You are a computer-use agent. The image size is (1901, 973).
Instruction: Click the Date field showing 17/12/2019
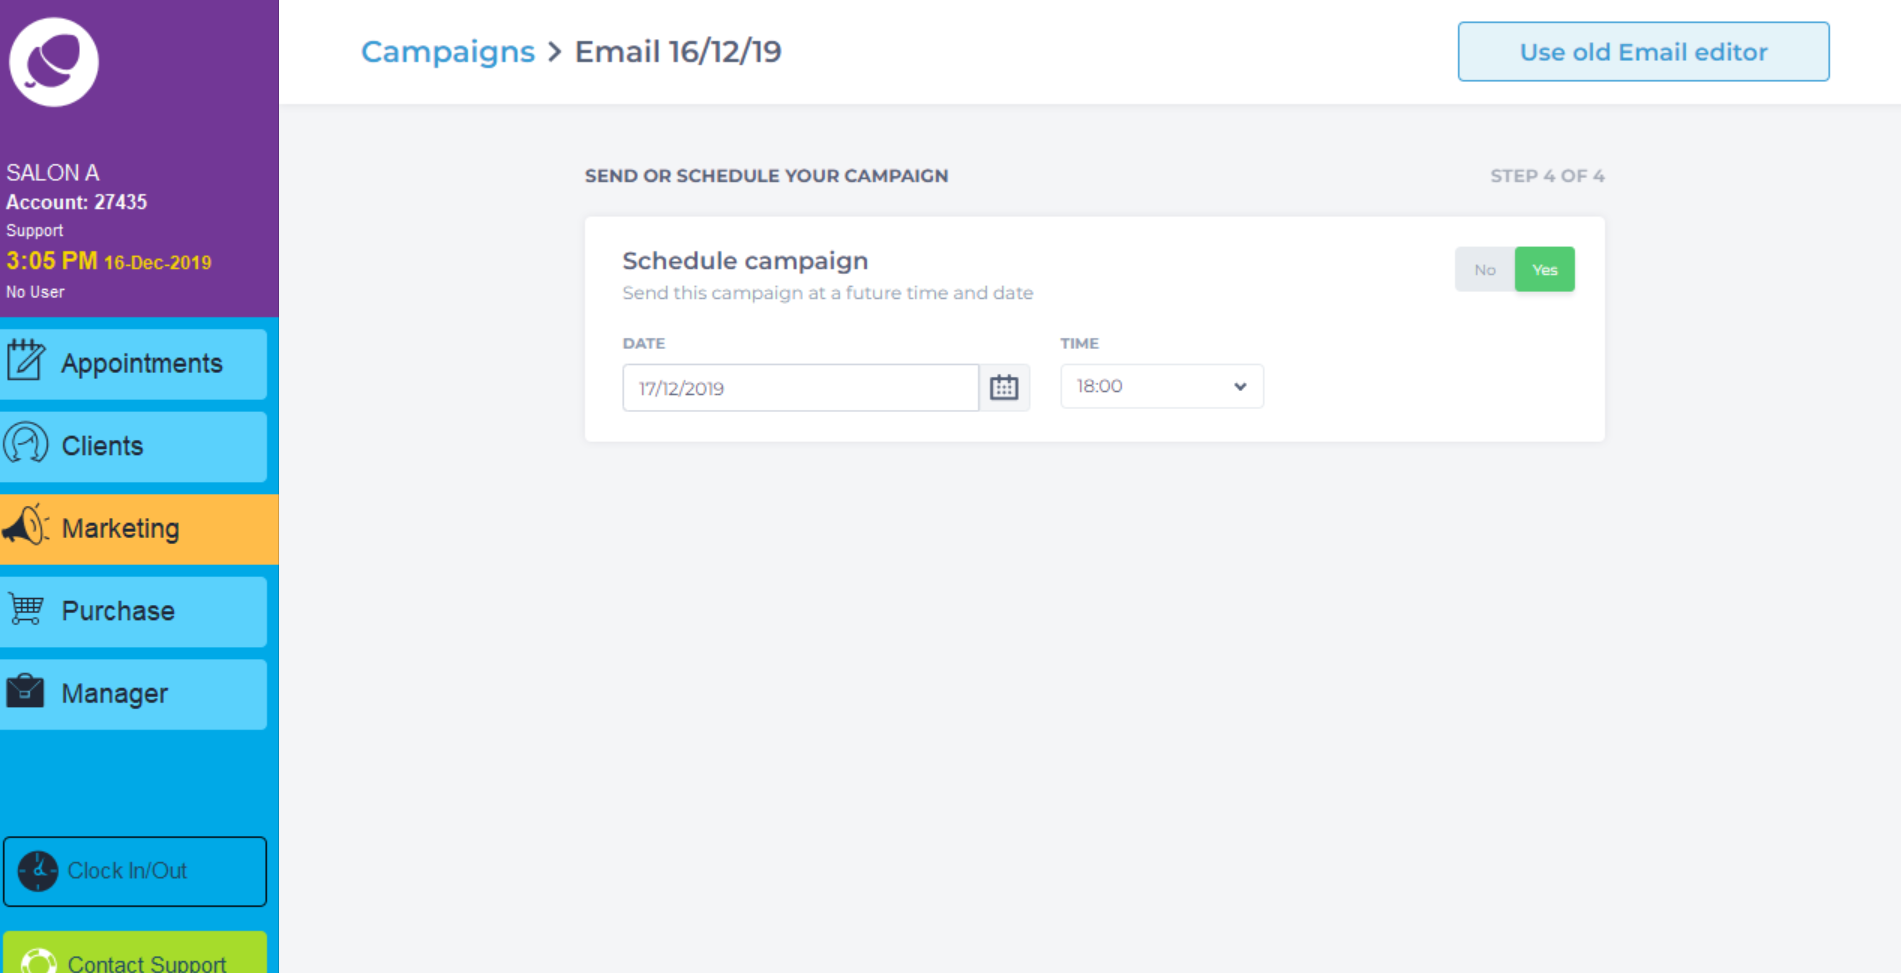click(800, 388)
